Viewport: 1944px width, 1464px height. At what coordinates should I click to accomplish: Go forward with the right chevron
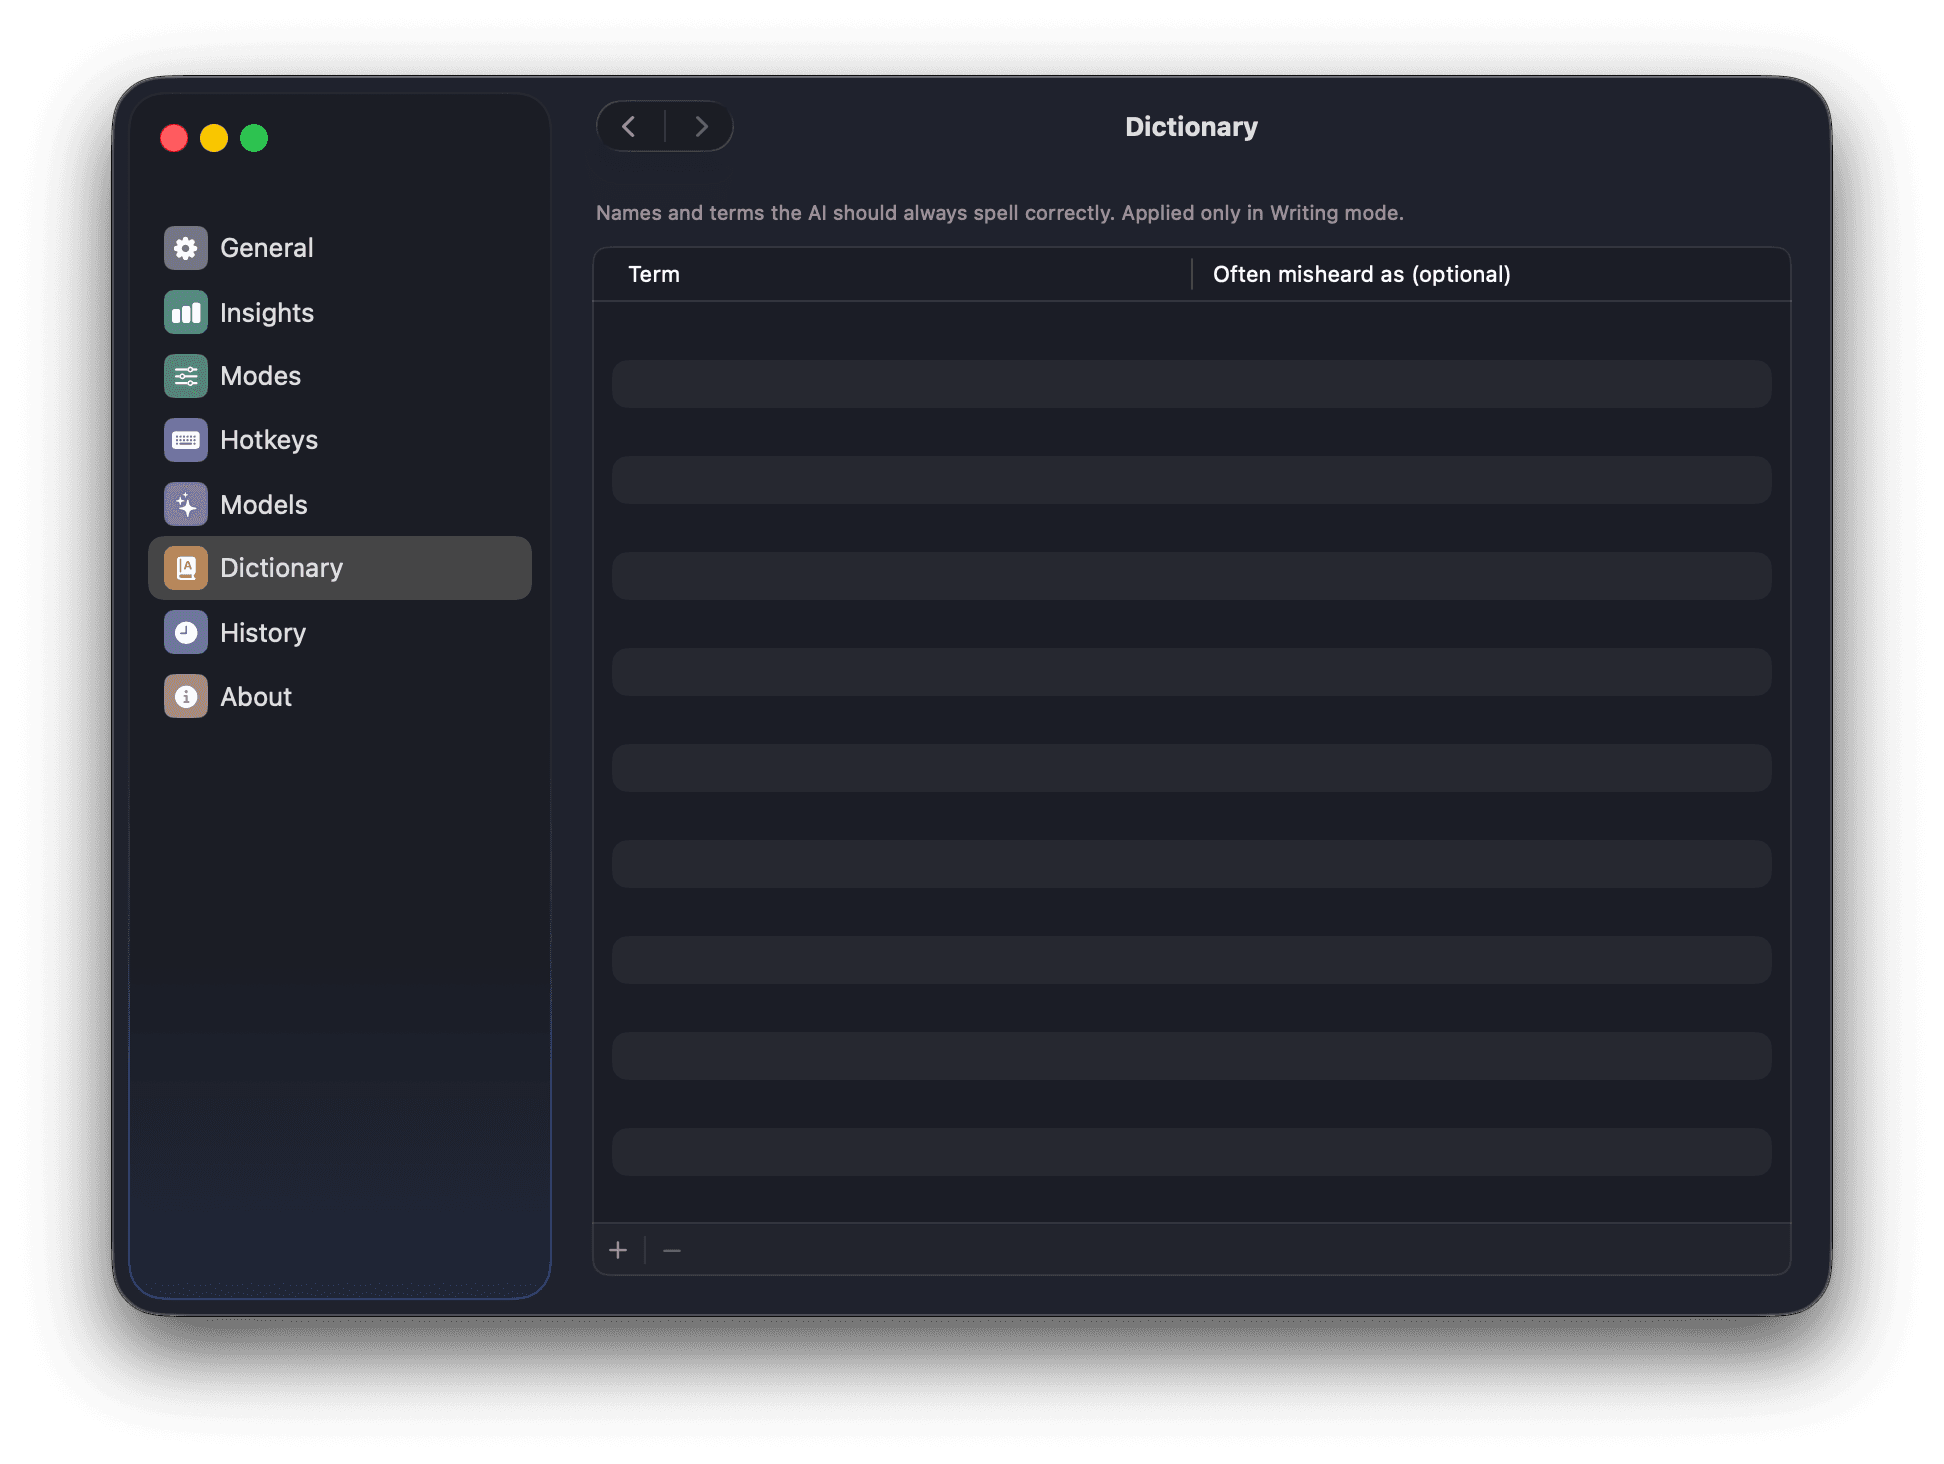tap(701, 126)
